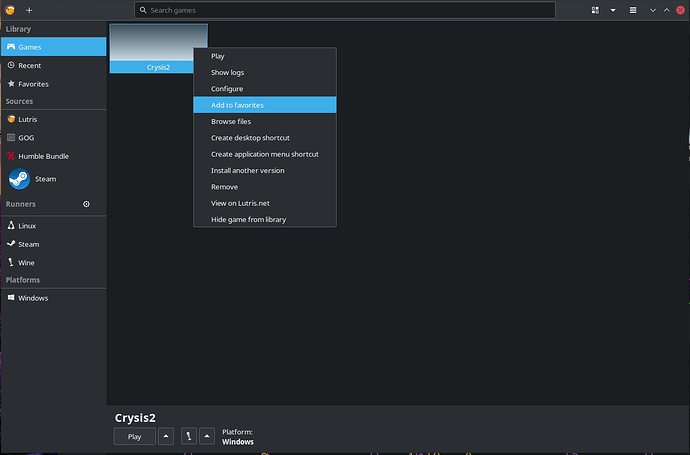This screenshot has height=455, width=690.
Task: Click the clock icon beside Recent
Action: coord(11,65)
